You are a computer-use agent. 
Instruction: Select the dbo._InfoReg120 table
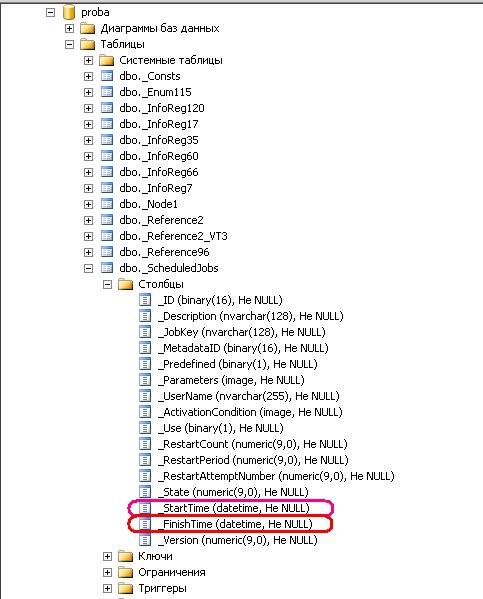pos(162,108)
